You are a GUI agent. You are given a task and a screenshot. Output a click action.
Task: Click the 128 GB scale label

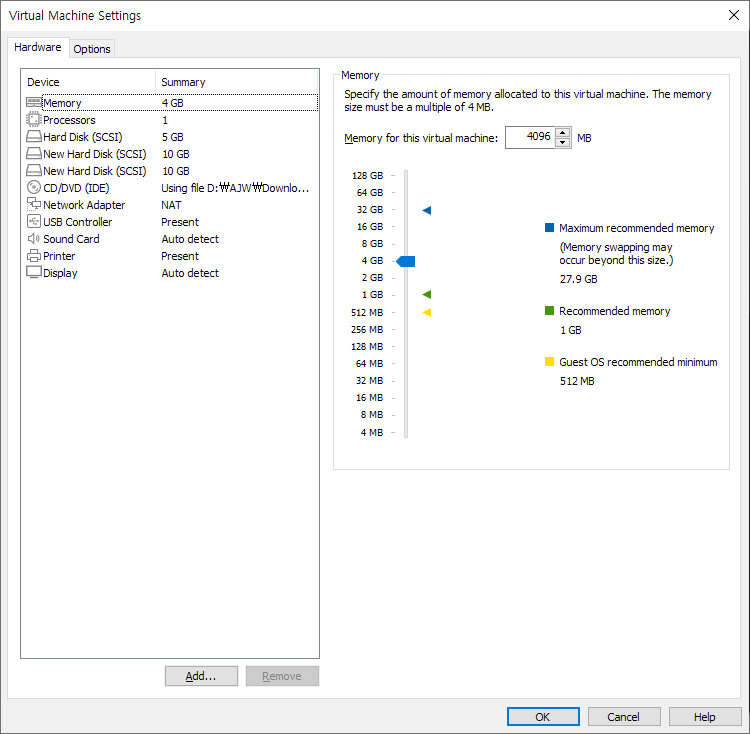(367, 175)
